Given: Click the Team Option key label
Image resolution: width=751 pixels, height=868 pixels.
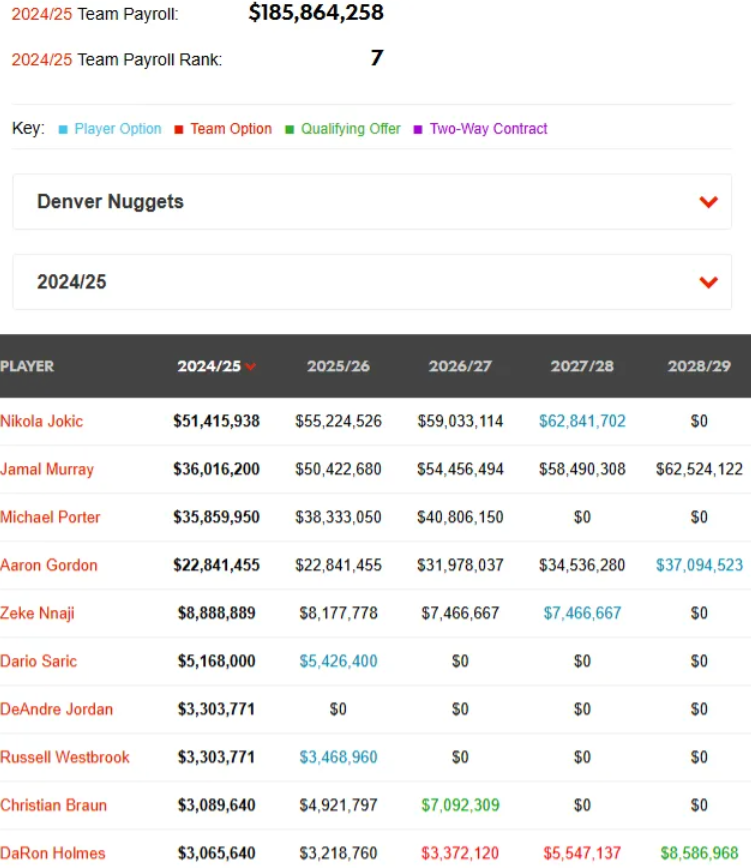Looking at the screenshot, I should (x=231, y=129).
